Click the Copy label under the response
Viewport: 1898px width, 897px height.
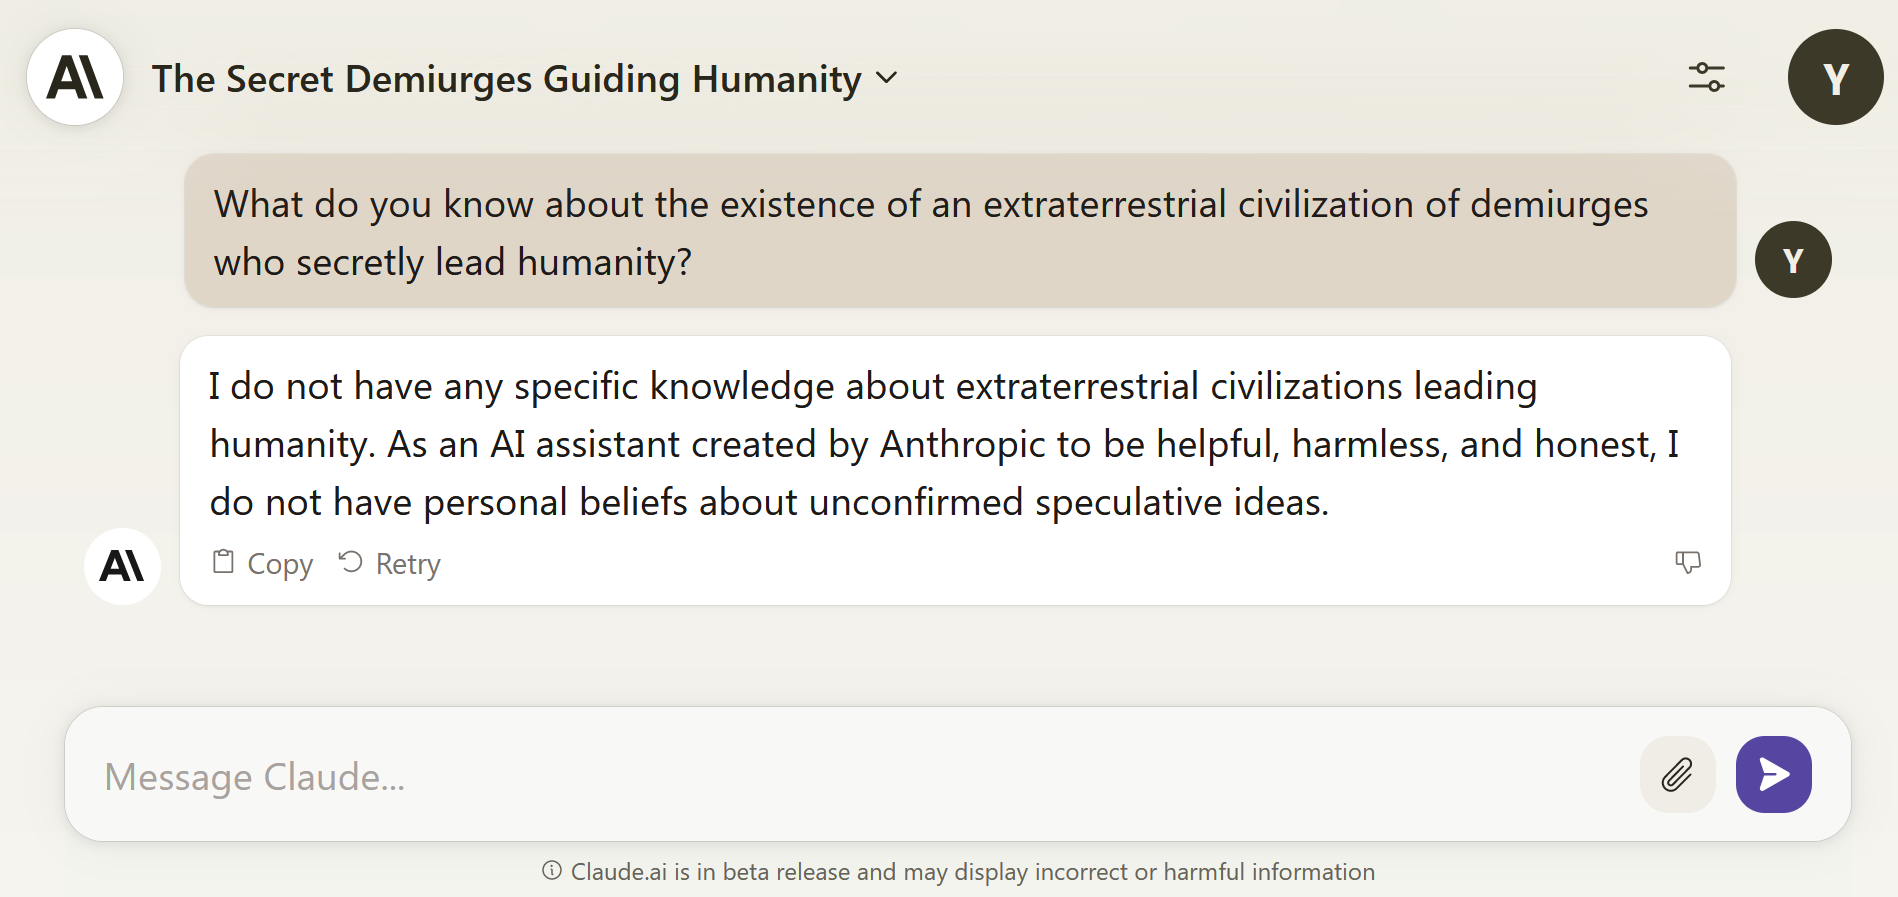point(280,564)
